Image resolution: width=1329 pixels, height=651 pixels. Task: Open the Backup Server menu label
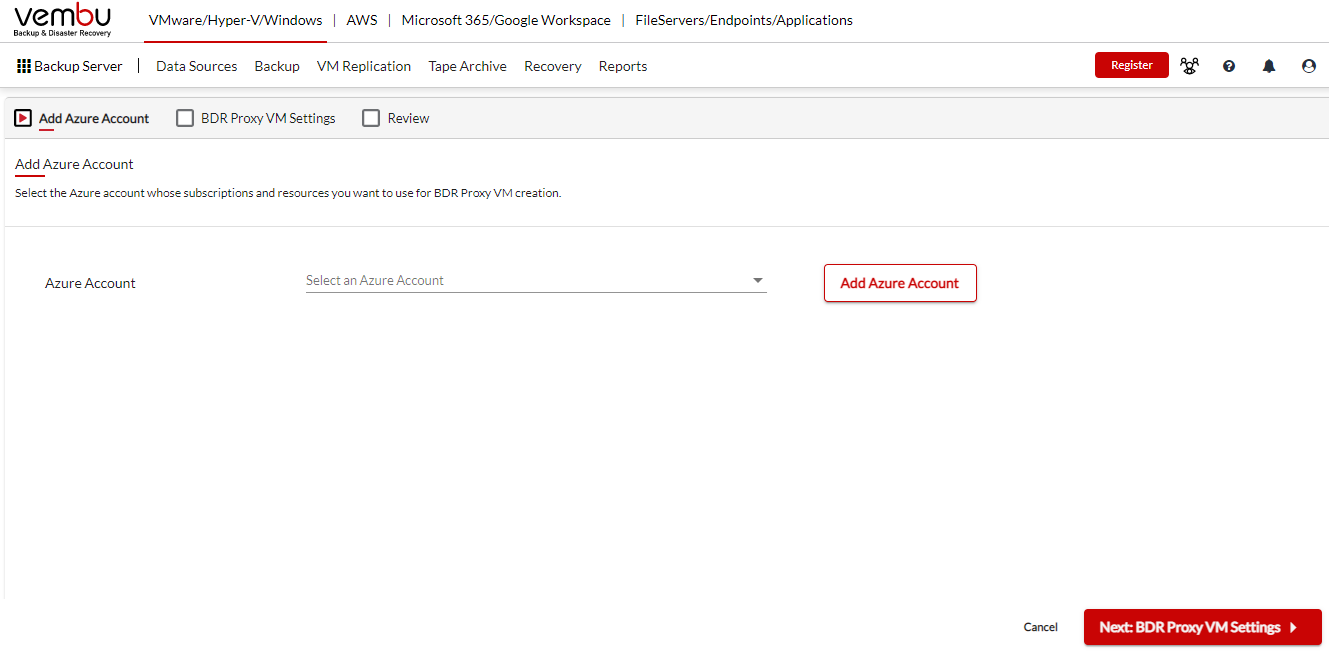click(78, 66)
